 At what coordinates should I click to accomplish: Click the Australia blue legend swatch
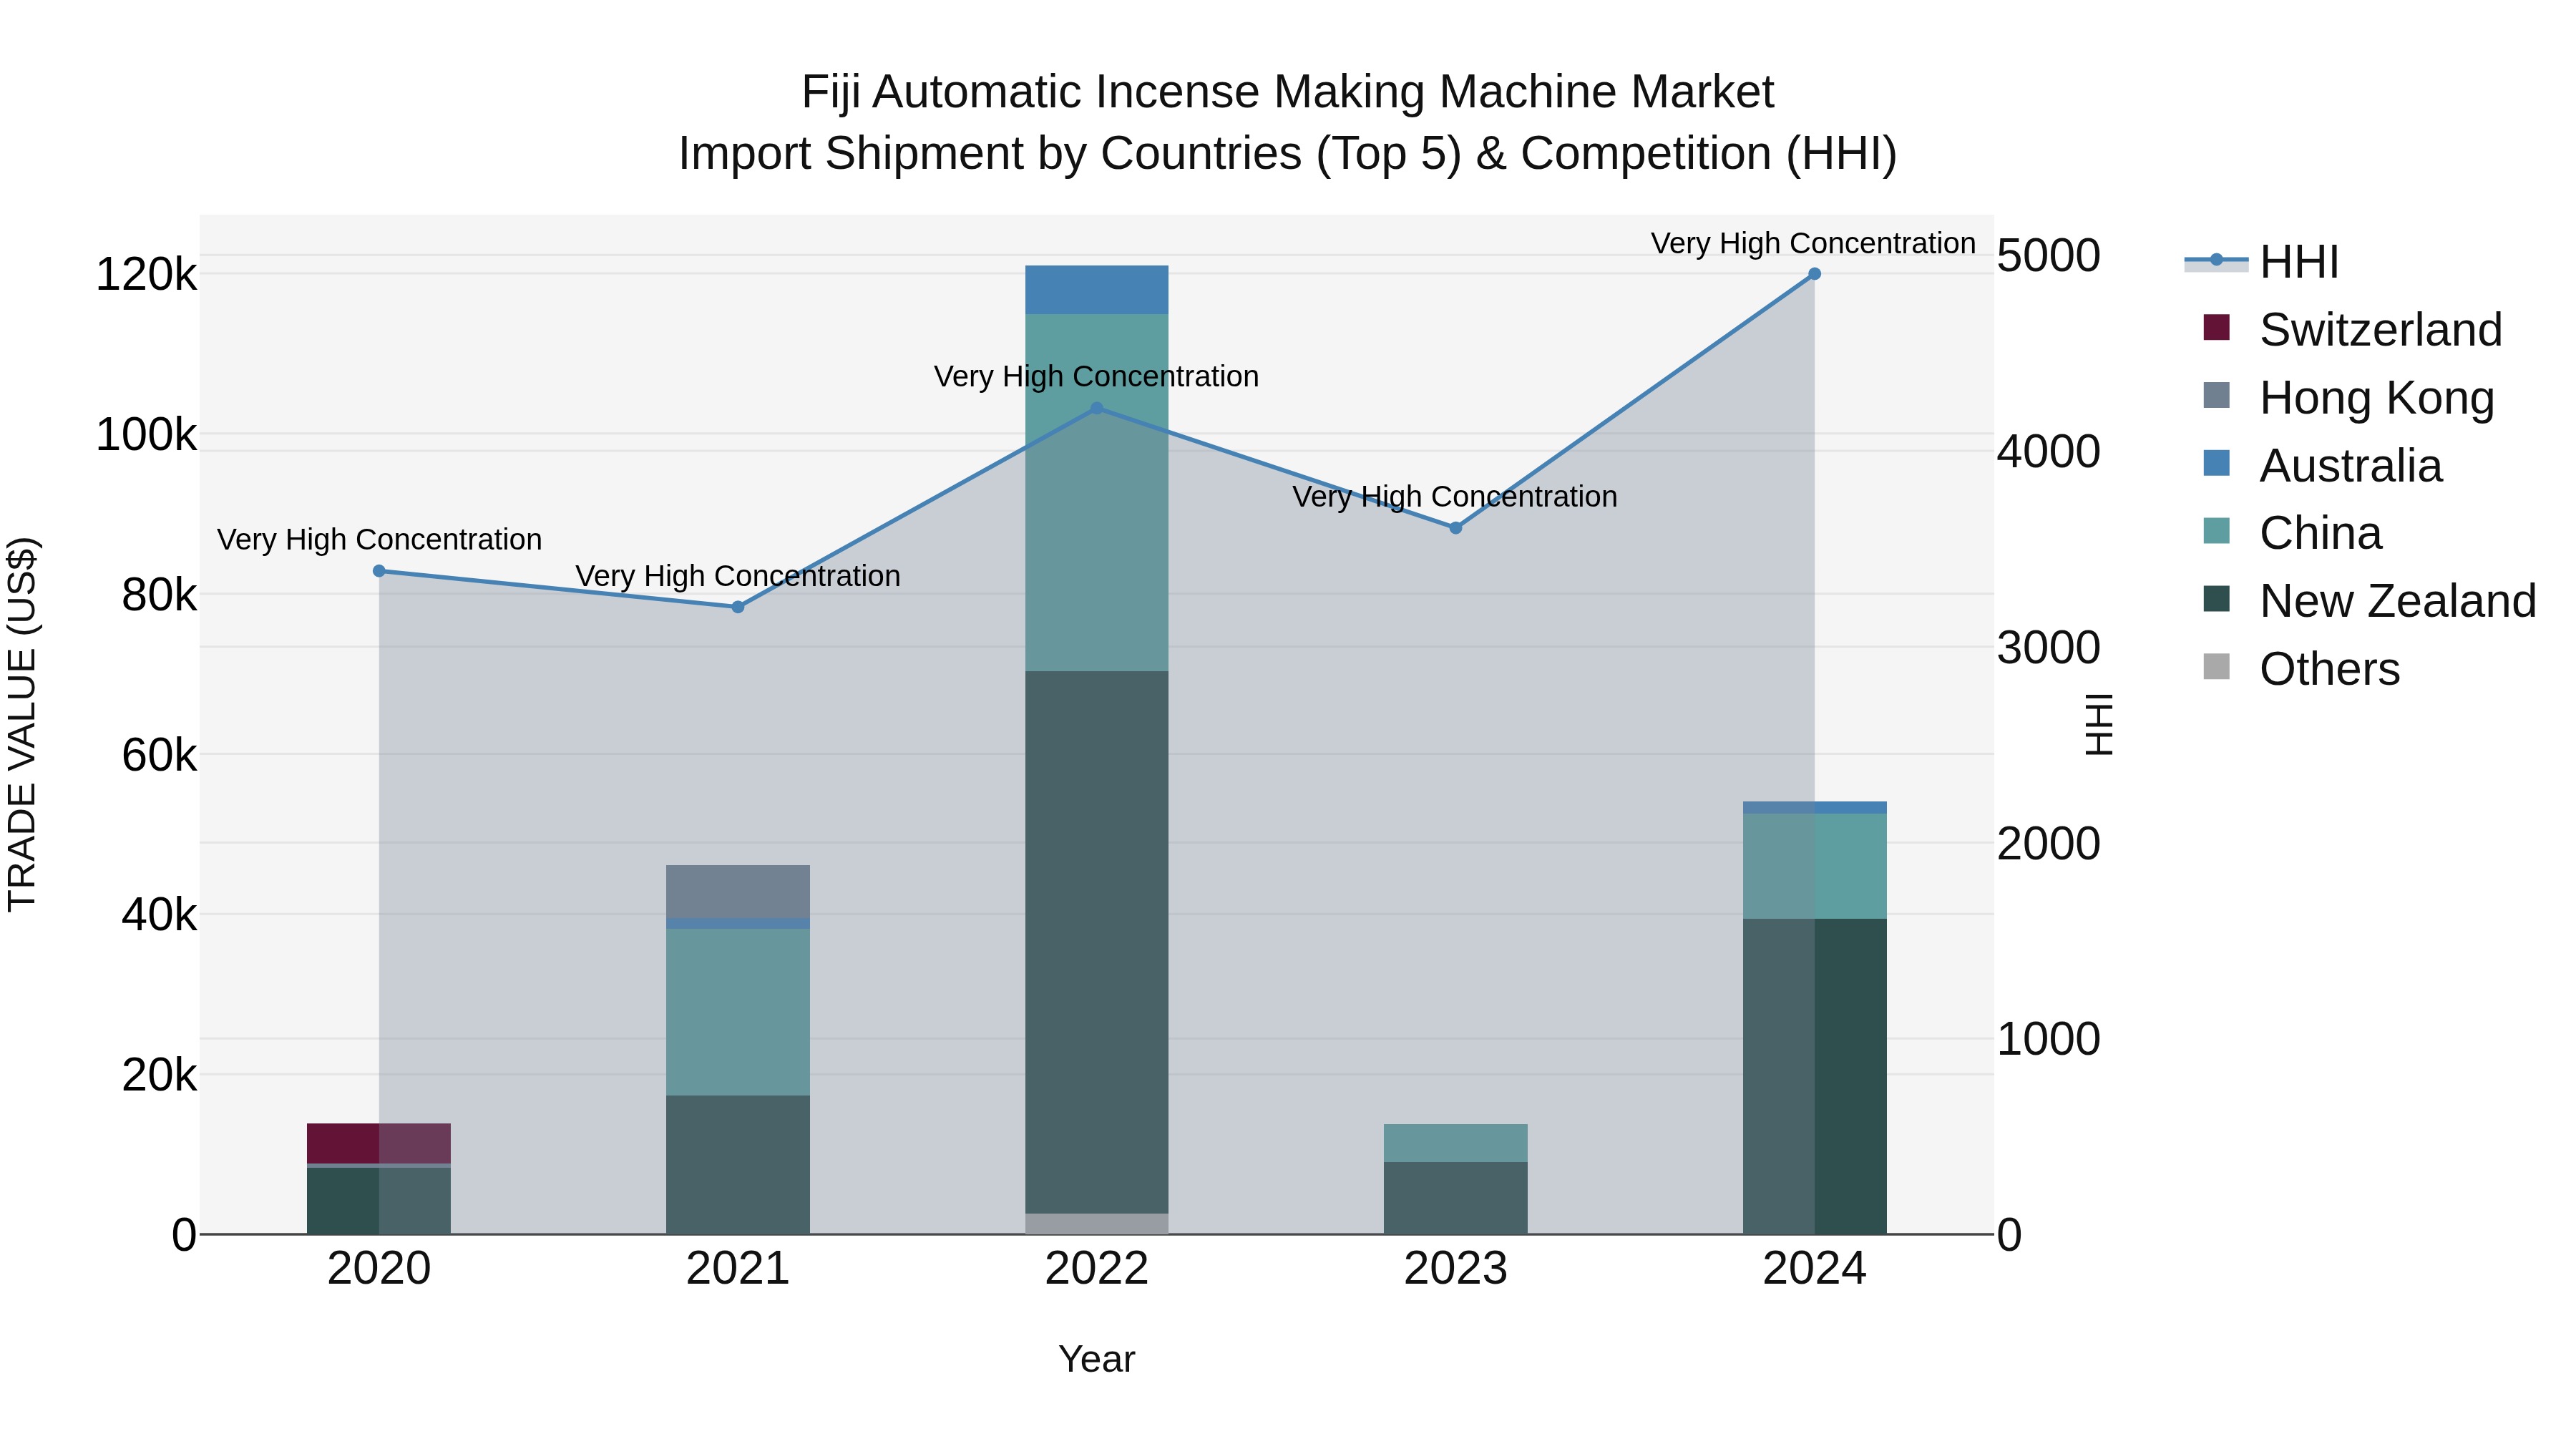tap(2217, 463)
